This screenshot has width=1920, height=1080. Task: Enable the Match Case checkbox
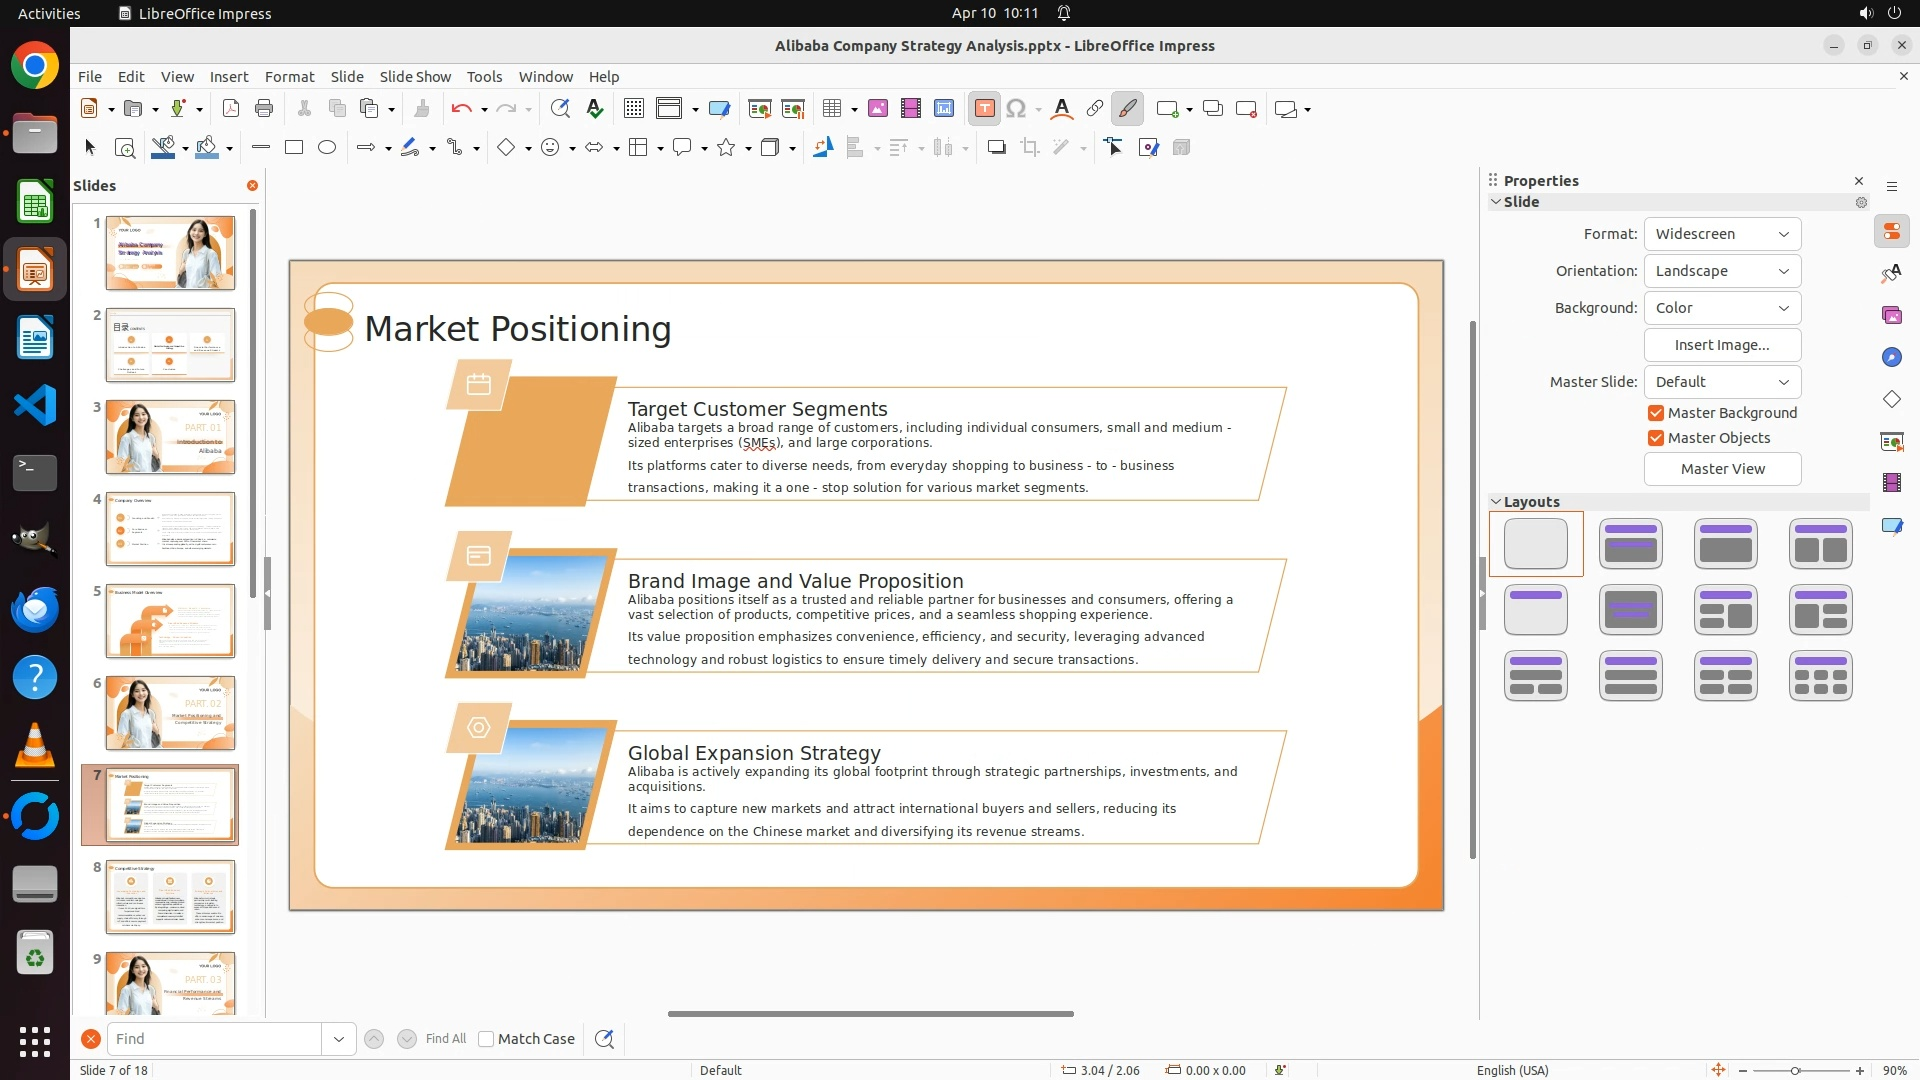pyautogui.click(x=487, y=1039)
